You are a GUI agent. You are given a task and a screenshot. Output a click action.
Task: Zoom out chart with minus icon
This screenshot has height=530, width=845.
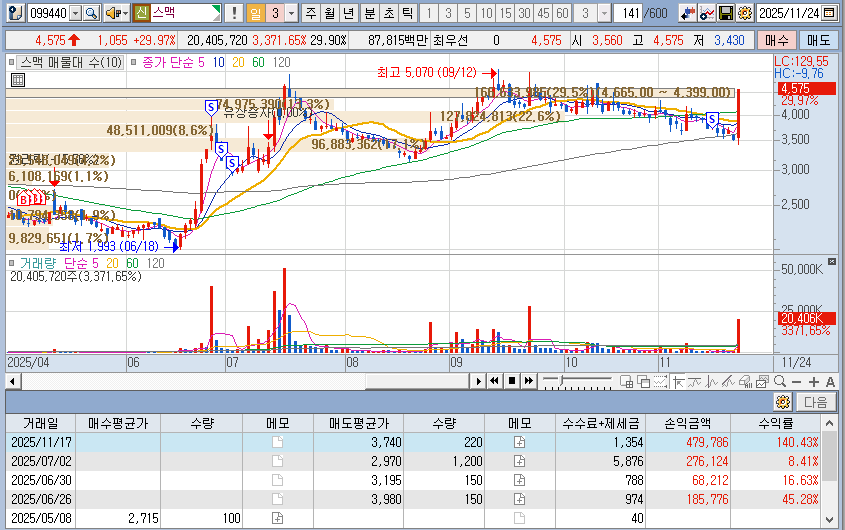pyautogui.click(x=796, y=382)
